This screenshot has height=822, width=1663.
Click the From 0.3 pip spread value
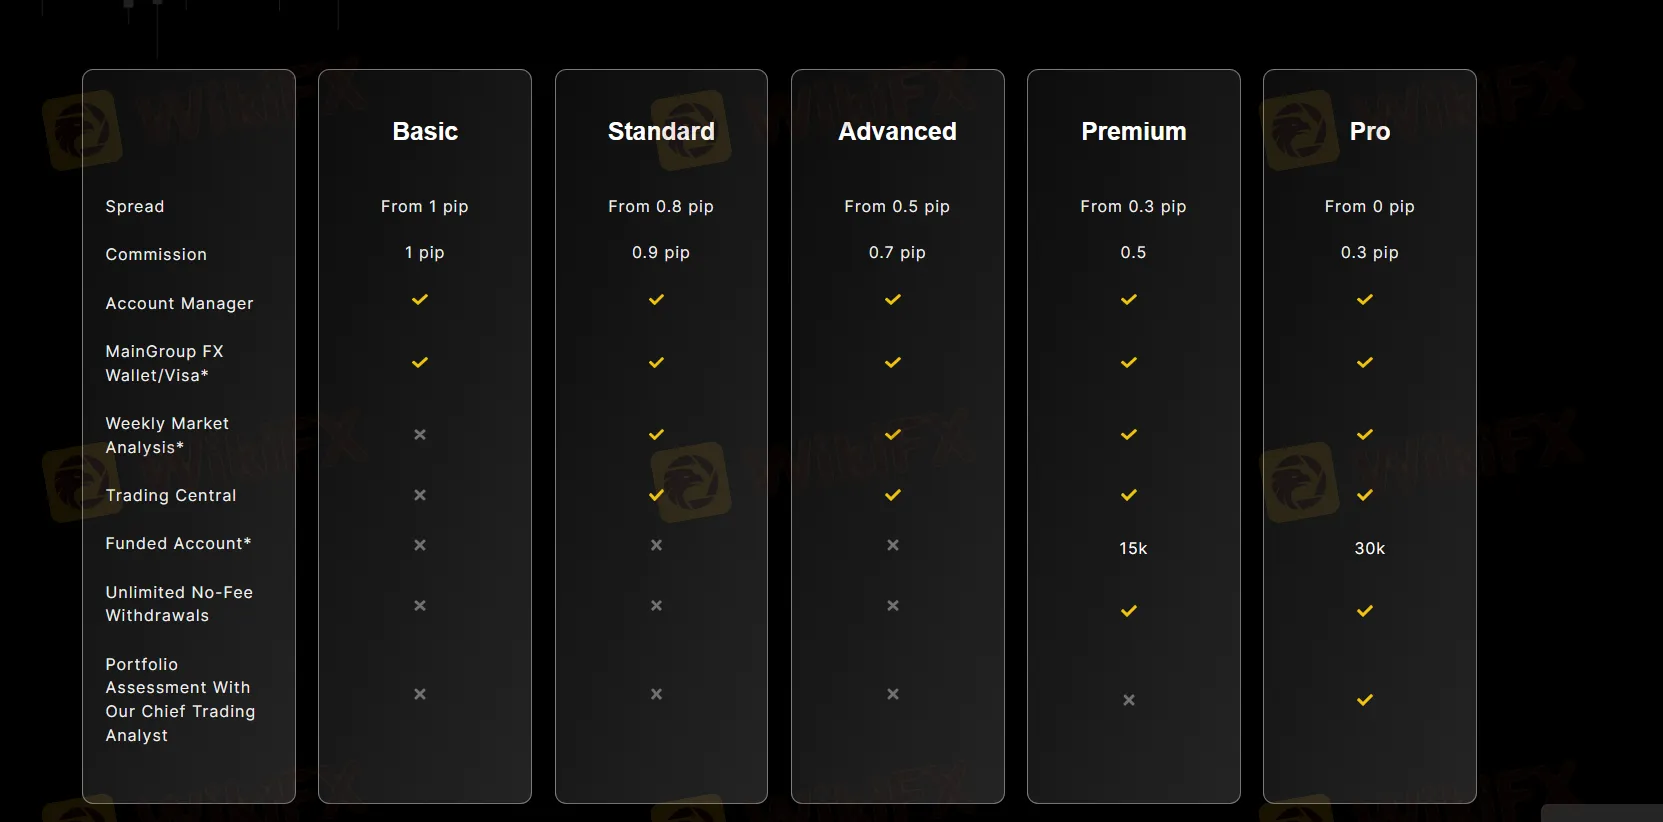1133,206
